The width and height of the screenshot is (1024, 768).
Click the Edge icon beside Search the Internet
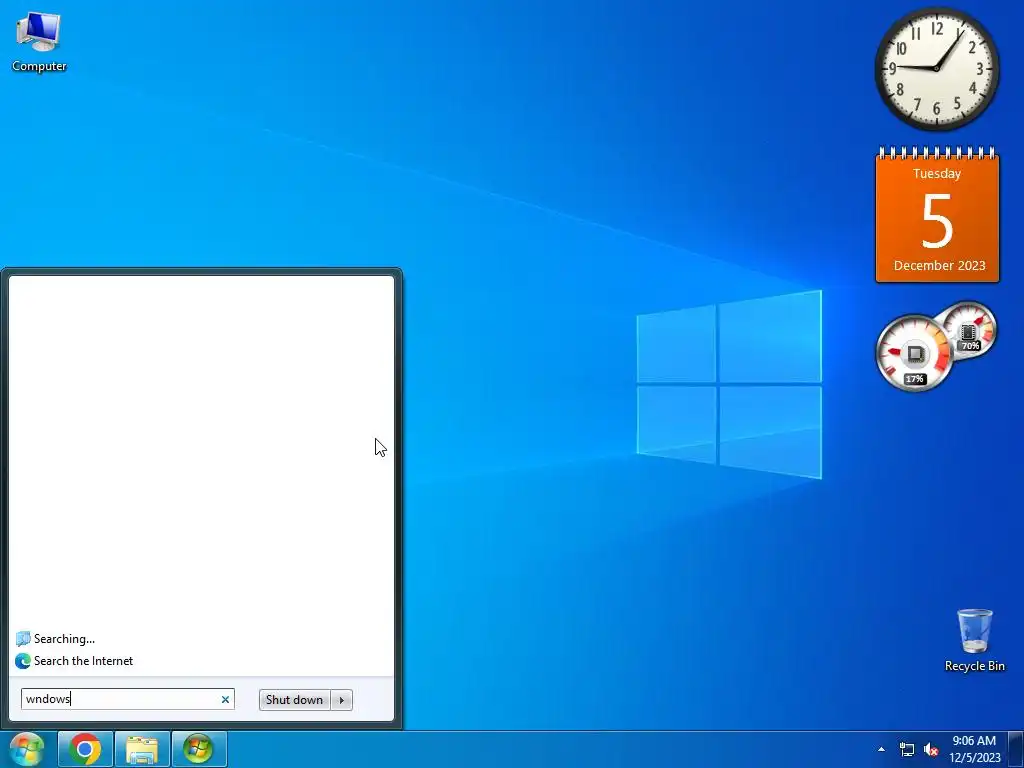point(23,661)
